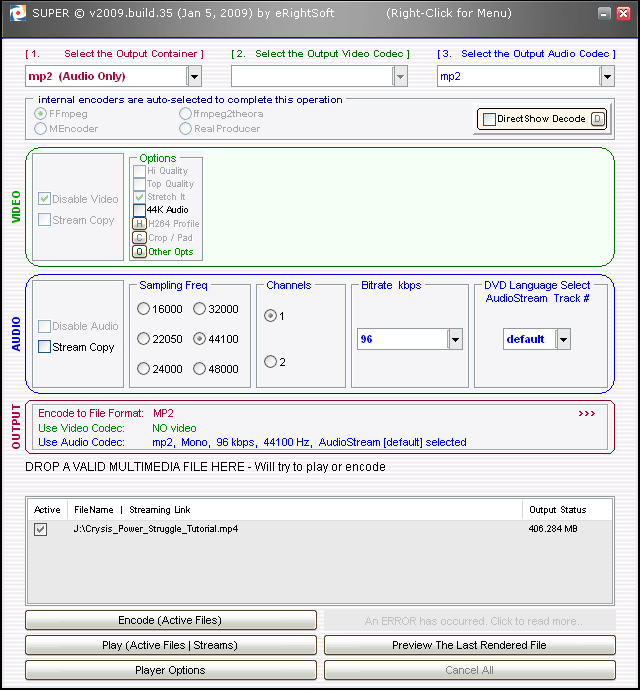Choose 2 audio channels

(x=271, y=362)
